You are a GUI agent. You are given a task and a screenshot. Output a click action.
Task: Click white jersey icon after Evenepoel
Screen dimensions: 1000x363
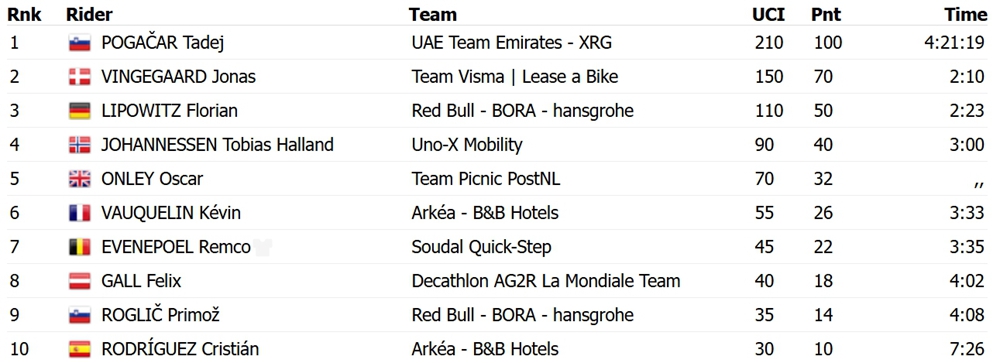[x=263, y=248]
